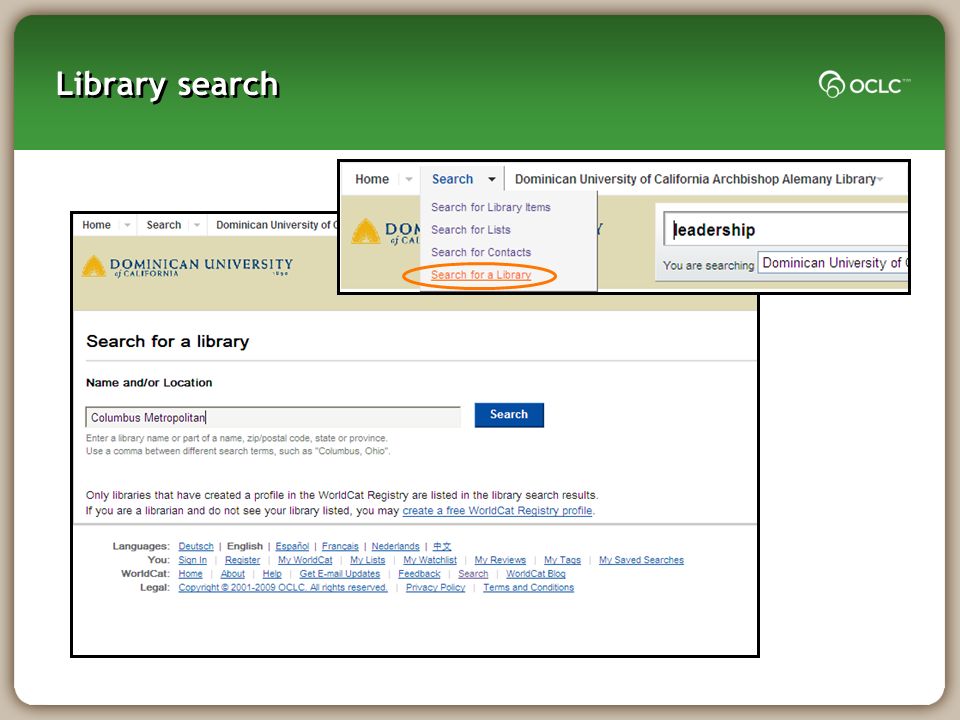The image size is (960, 720).
Task: Open the You are searching library selector
Action: (x=833, y=263)
